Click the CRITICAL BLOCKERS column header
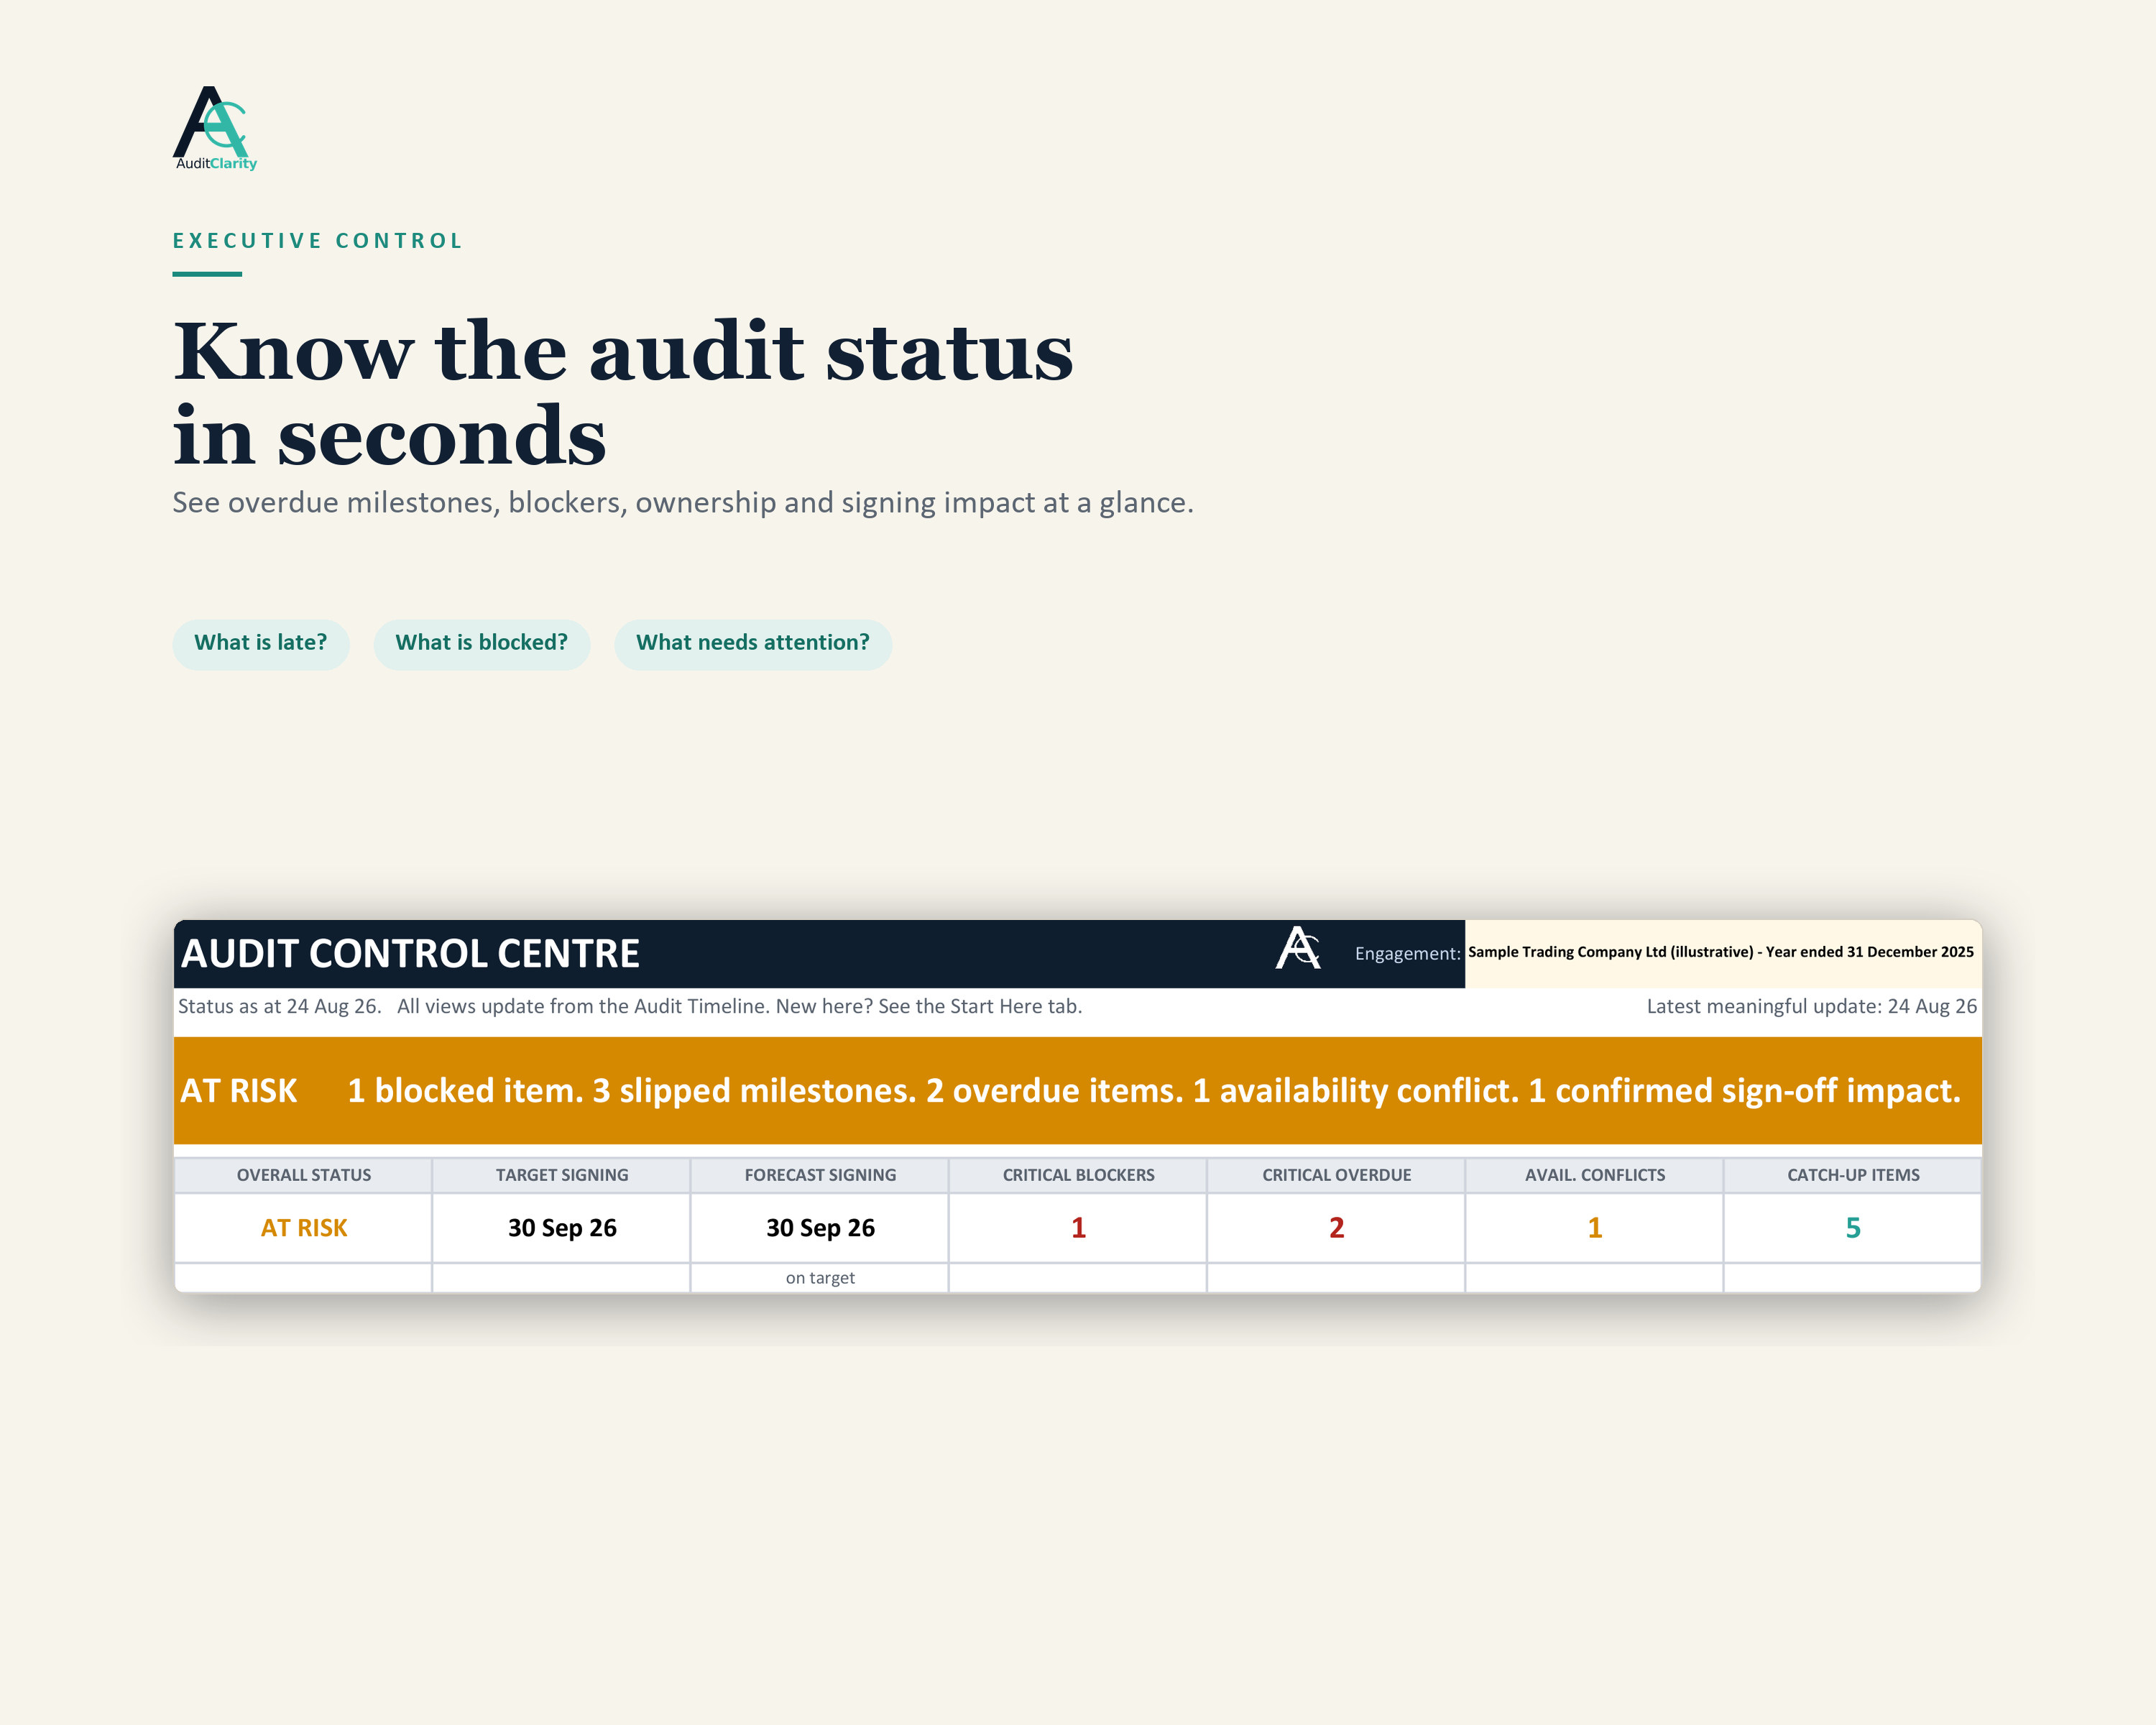The image size is (2156, 1725). pyautogui.click(x=1078, y=1175)
